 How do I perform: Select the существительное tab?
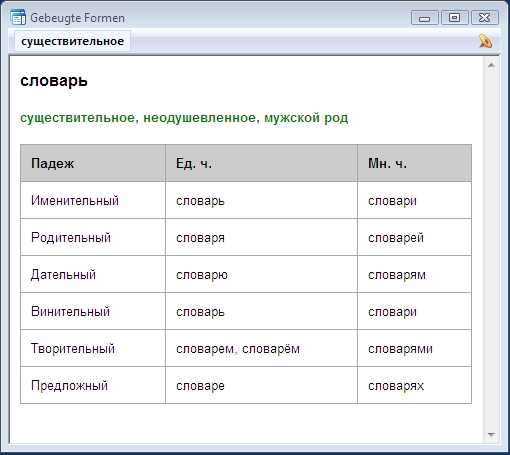coord(72,41)
